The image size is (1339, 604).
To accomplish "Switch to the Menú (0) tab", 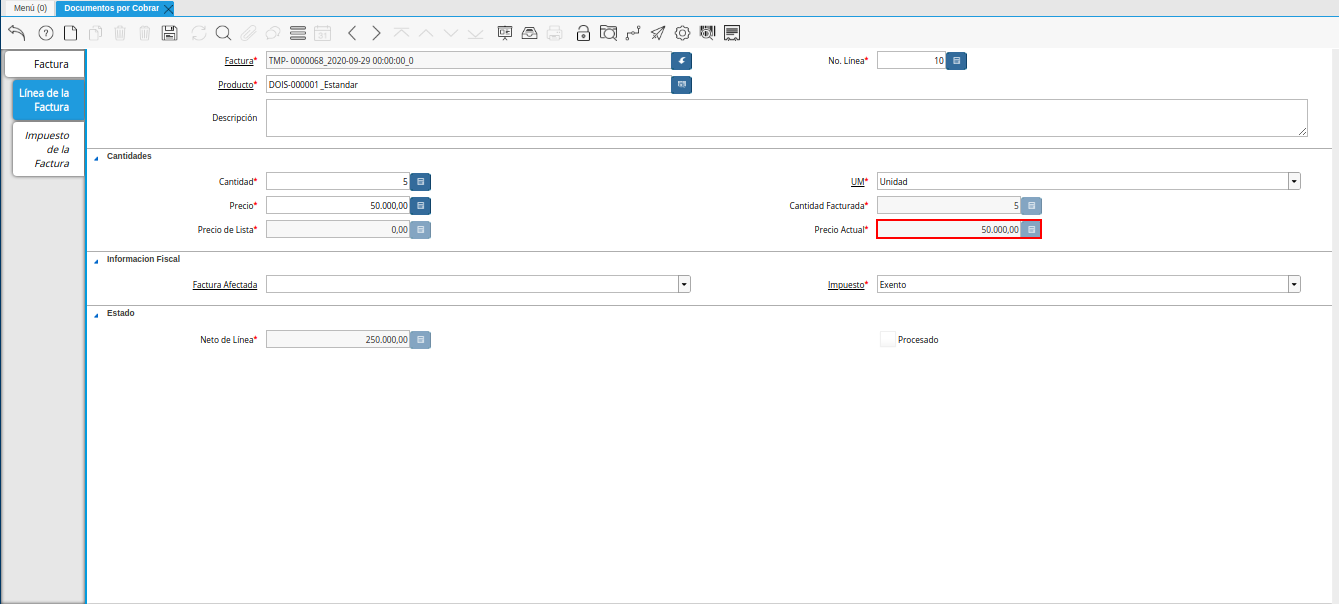I will (x=30, y=8).
